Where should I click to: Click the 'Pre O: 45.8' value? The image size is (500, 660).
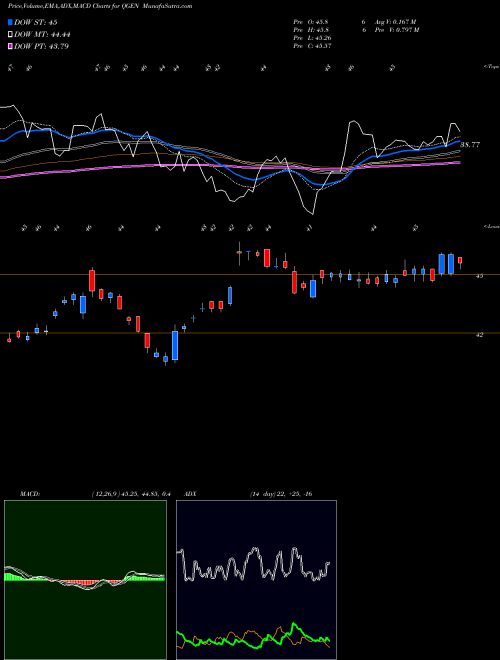[x=311, y=22]
